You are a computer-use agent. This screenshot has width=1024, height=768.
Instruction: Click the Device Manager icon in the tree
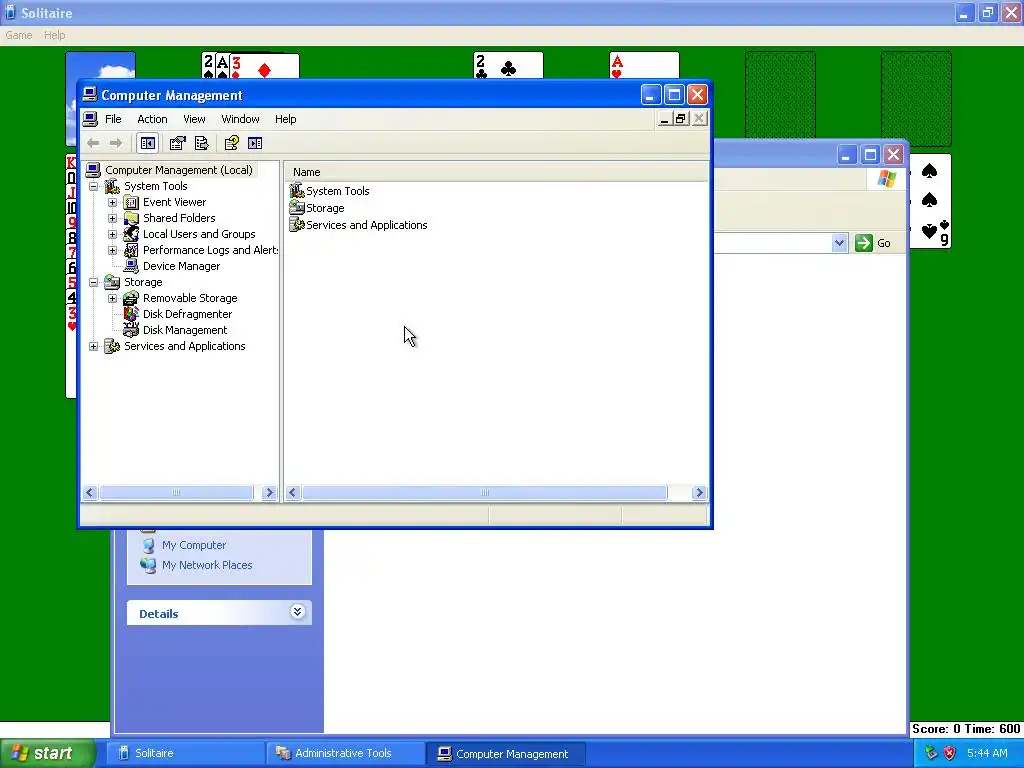pos(131,266)
